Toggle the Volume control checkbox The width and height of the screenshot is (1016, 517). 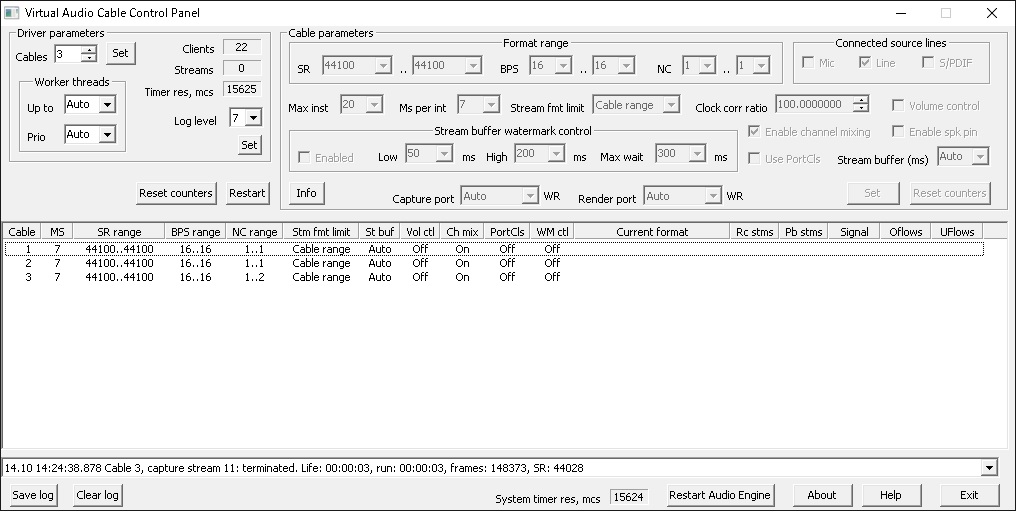[x=898, y=106]
